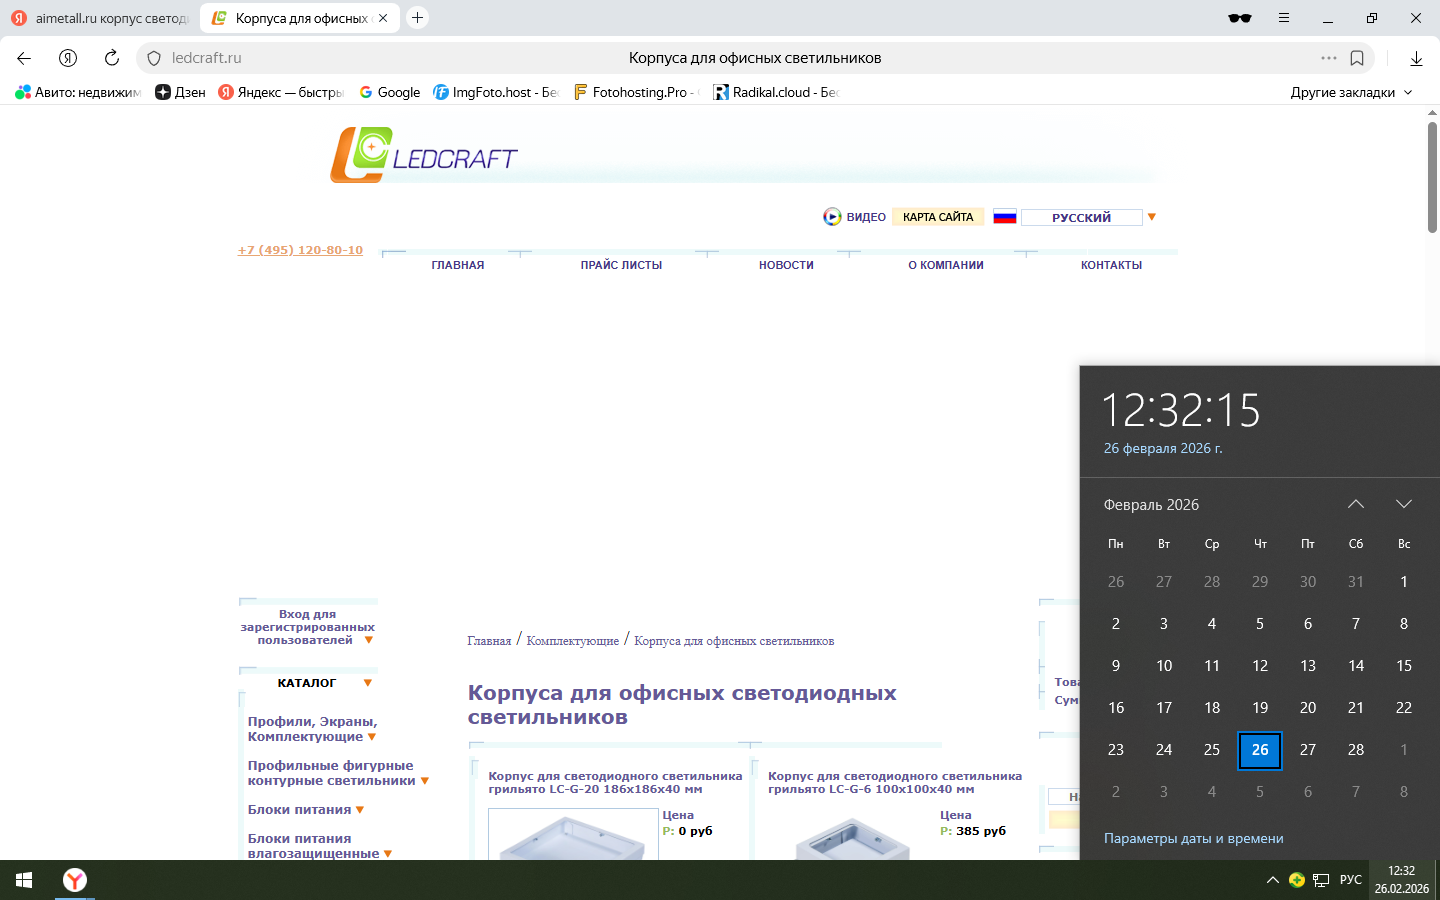Reload the page with refresh icon
This screenshot has height=900, width=1440.
point(112,58)
